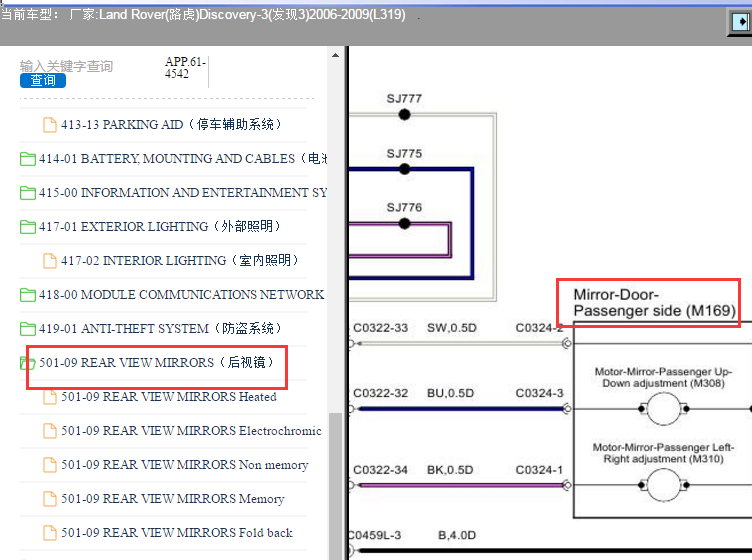Click Mirror-Door-Passenger side (M169) component label
Viewport: 752px width, 560px height.
coord(654,303)
